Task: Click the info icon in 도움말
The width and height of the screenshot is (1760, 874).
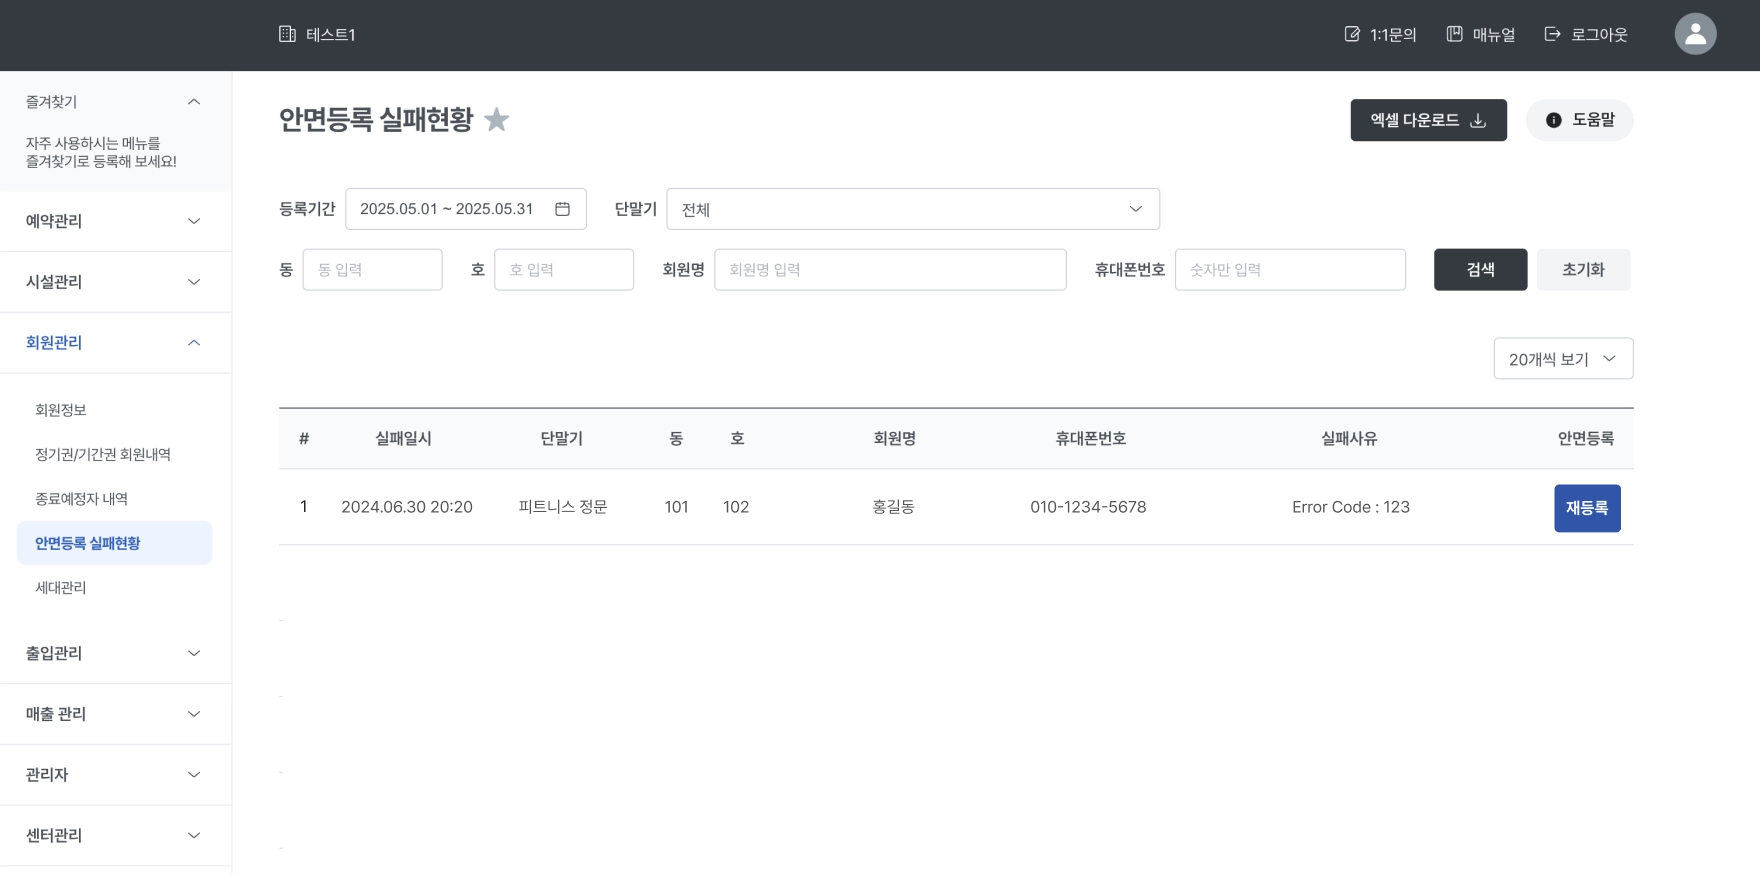Action: pyautogui.click(x=1553, y=120)
